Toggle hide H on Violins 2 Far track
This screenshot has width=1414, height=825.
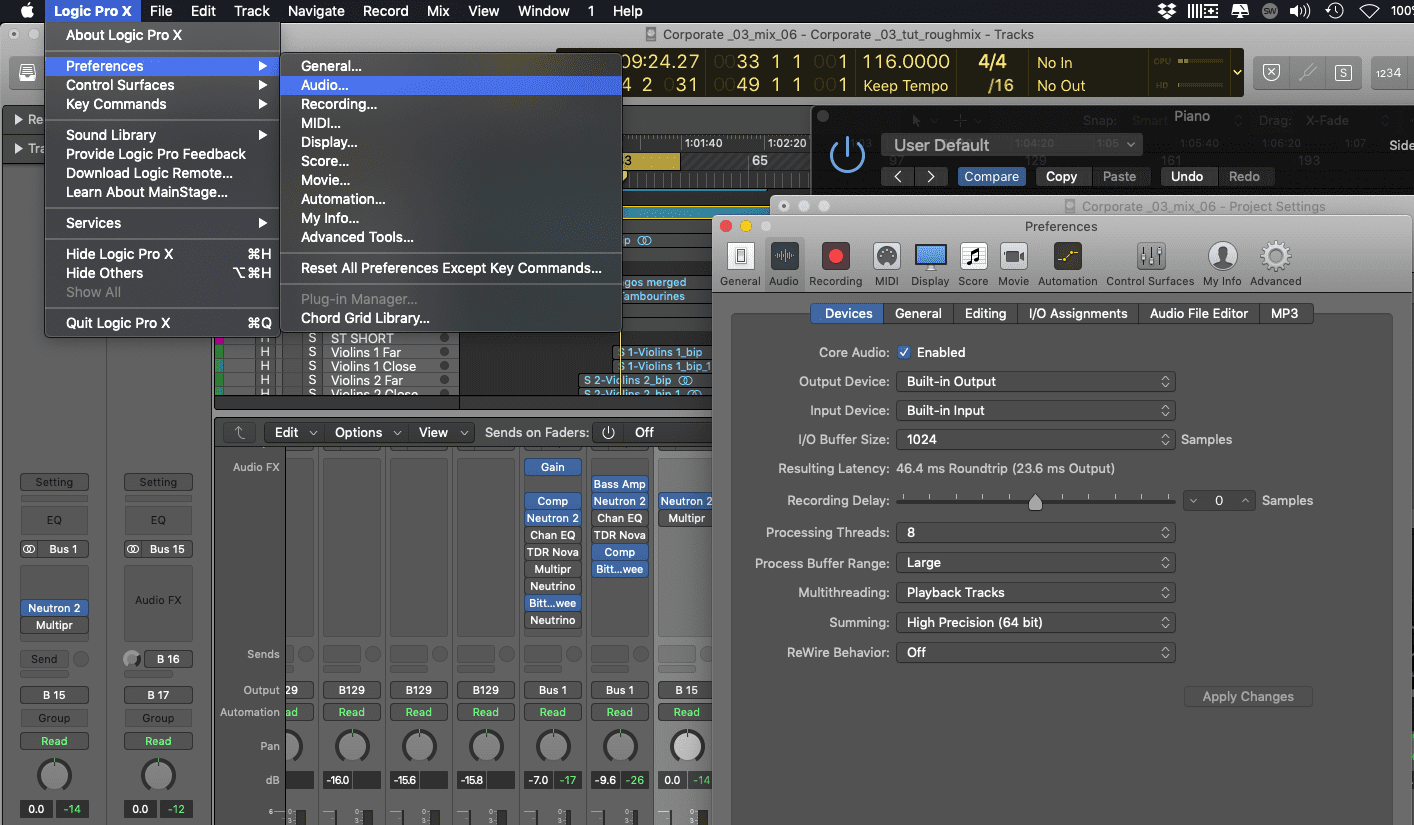point(265,380)
